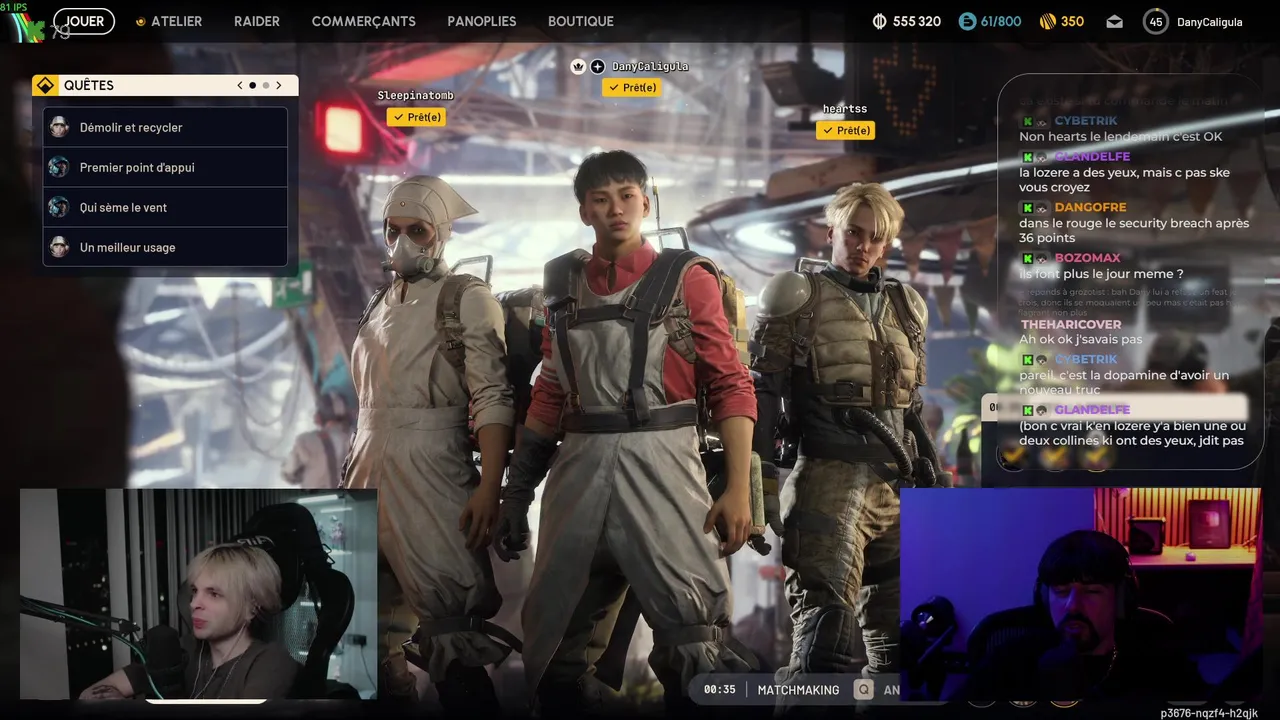
Task: Click the plus icon beside DanyCaligula squad name
Action: (x=597, y=66)
